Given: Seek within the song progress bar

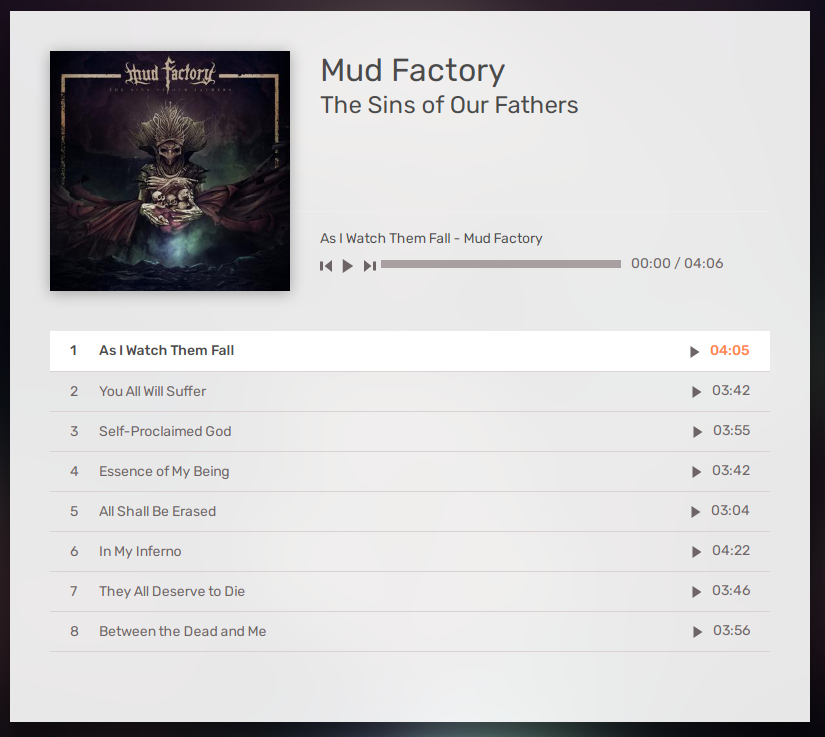Looking at the screenshot, I should pos(501,264).
